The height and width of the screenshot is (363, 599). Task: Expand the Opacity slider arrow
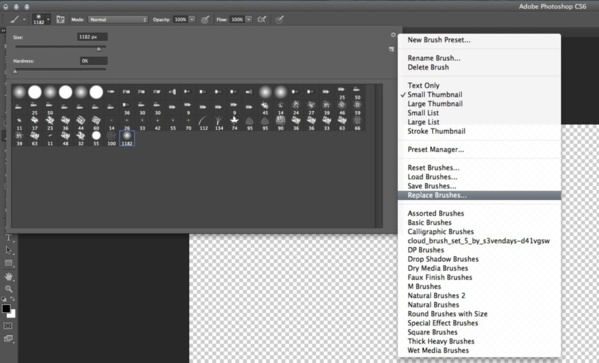[192, 19]
